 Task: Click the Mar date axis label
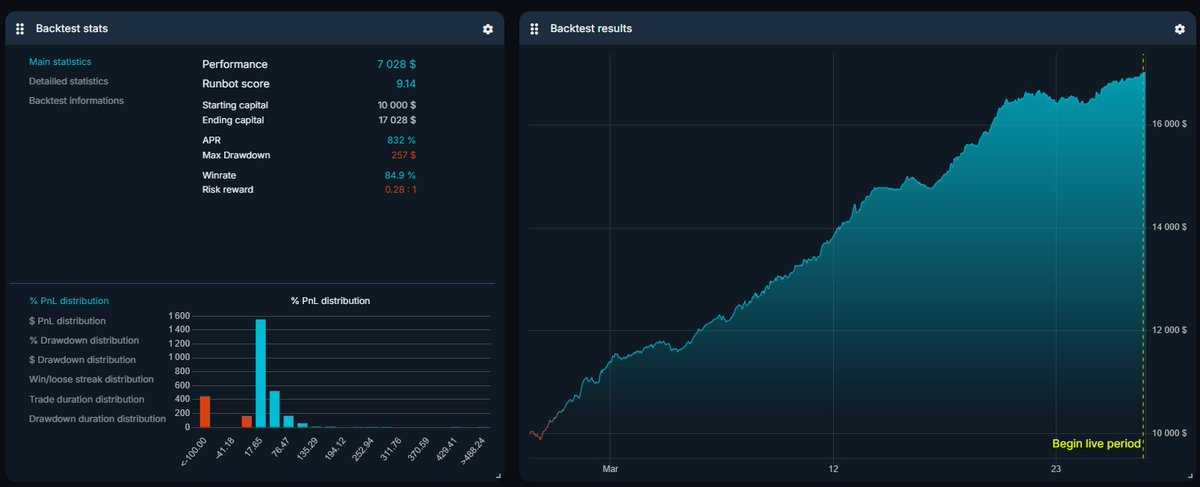point(611,468)
